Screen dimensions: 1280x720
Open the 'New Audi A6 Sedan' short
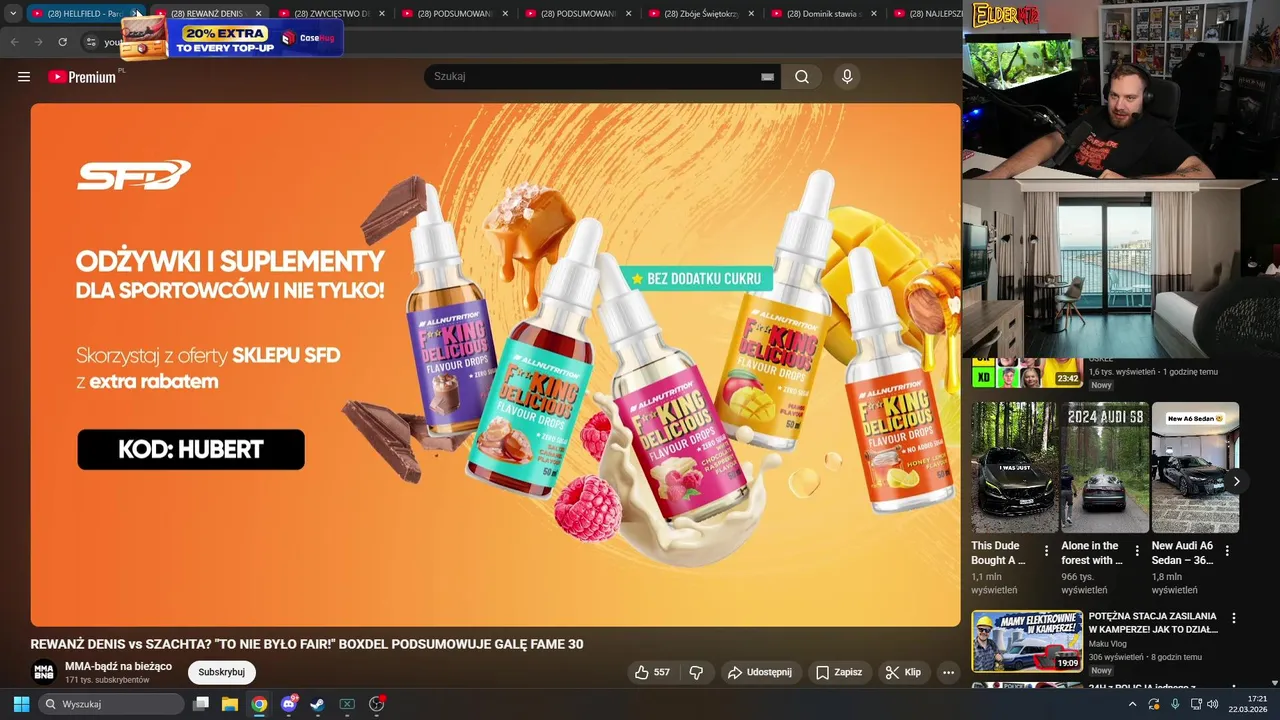click(1195, 467)
